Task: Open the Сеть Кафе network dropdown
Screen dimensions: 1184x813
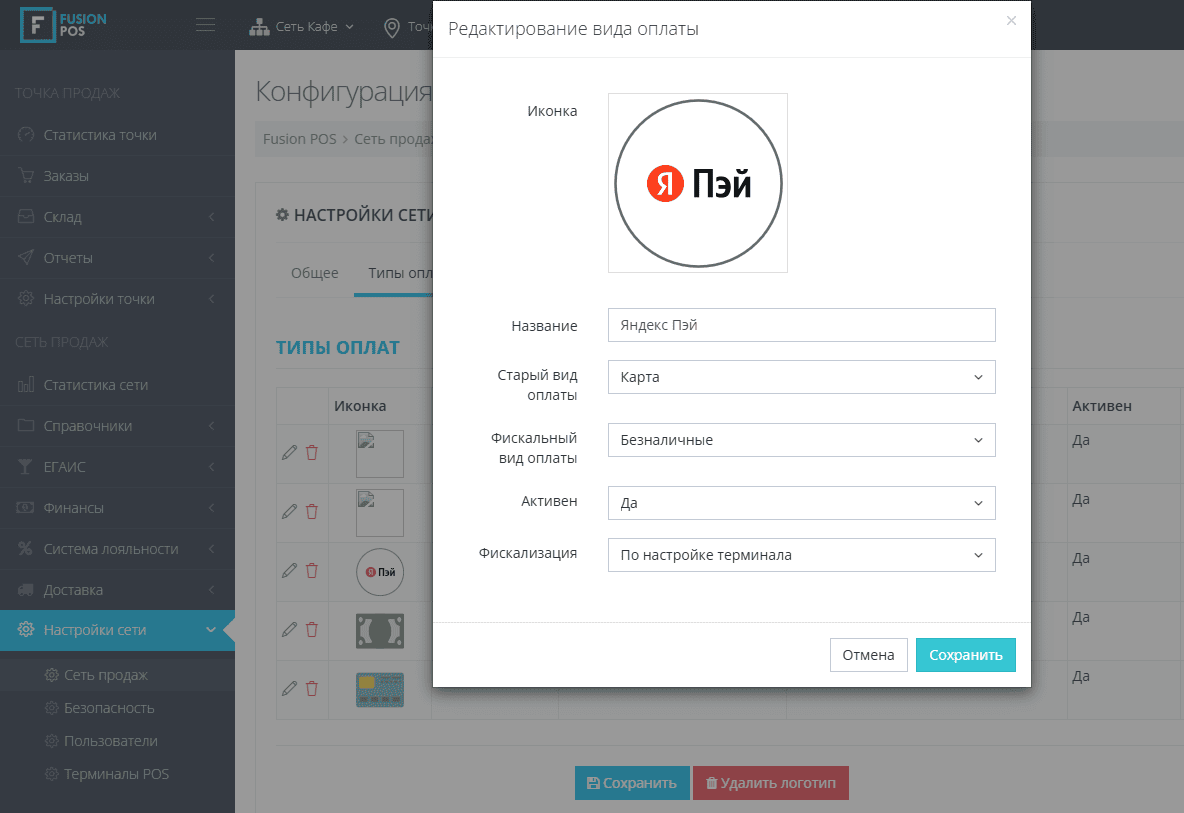Action: 302,27
